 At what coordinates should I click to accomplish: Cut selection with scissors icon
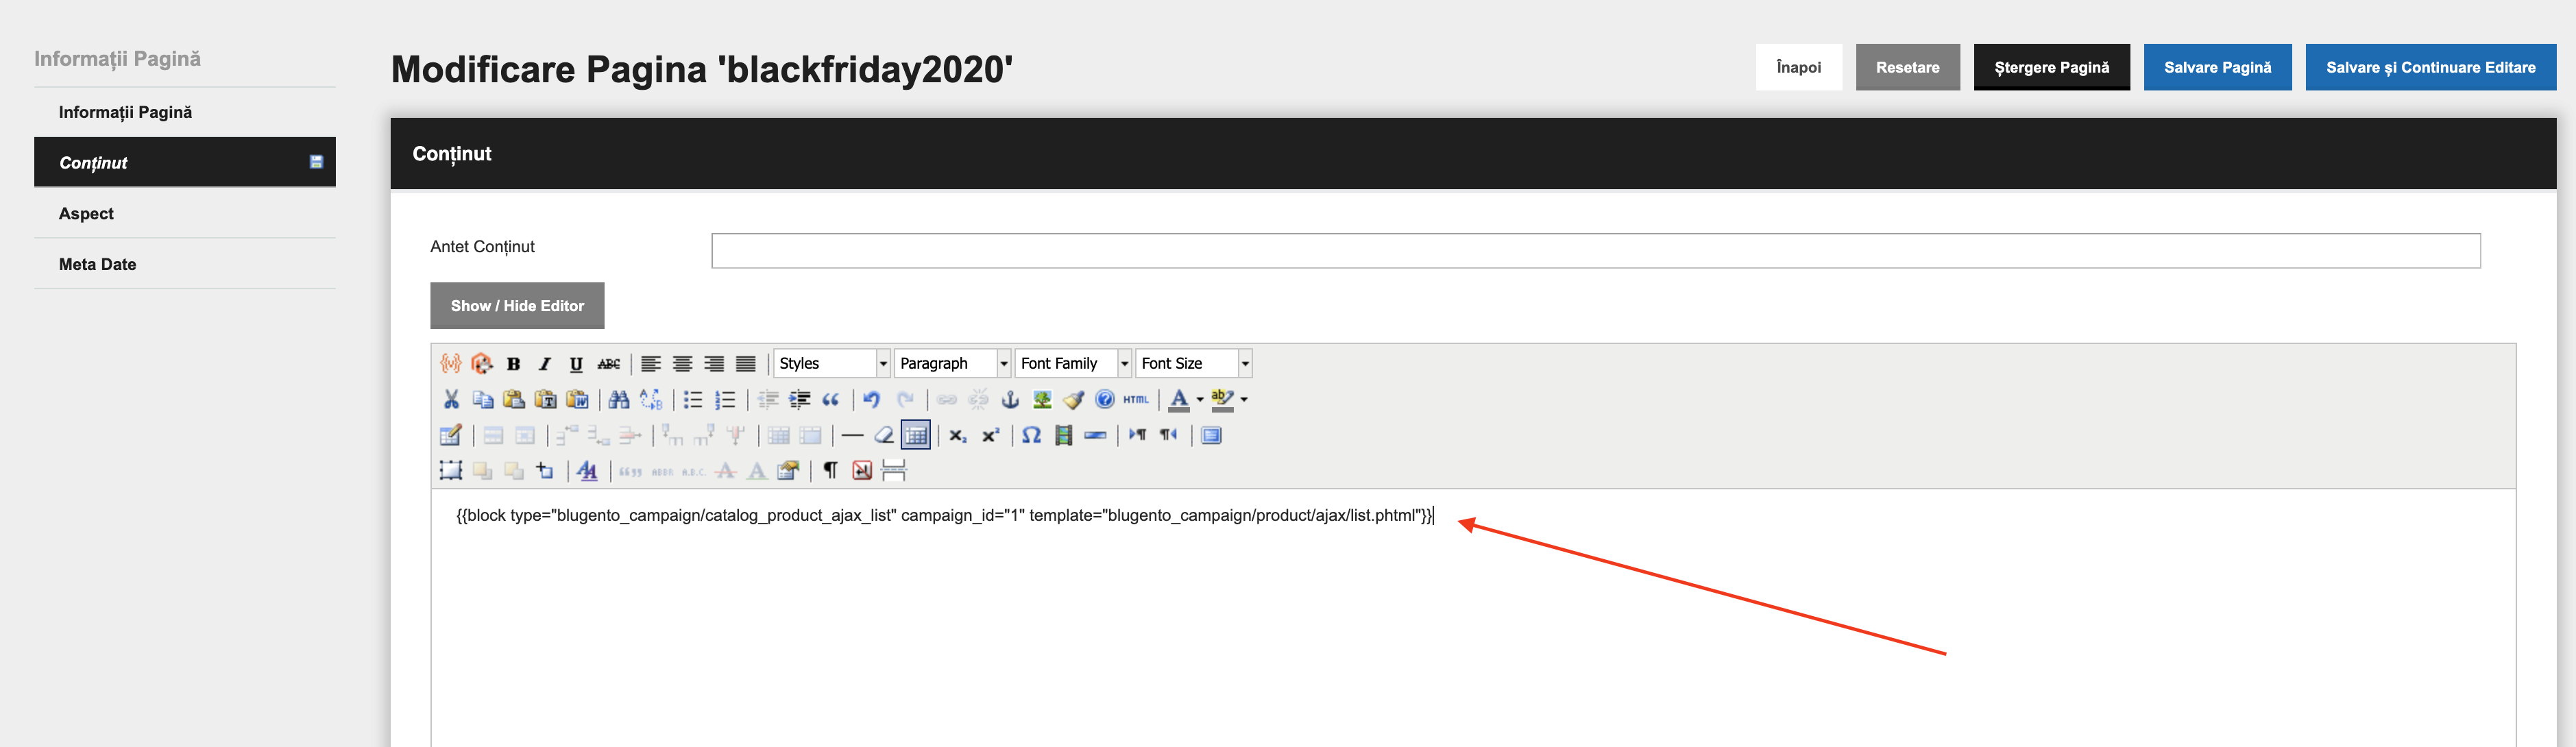[x=451, y=399]
